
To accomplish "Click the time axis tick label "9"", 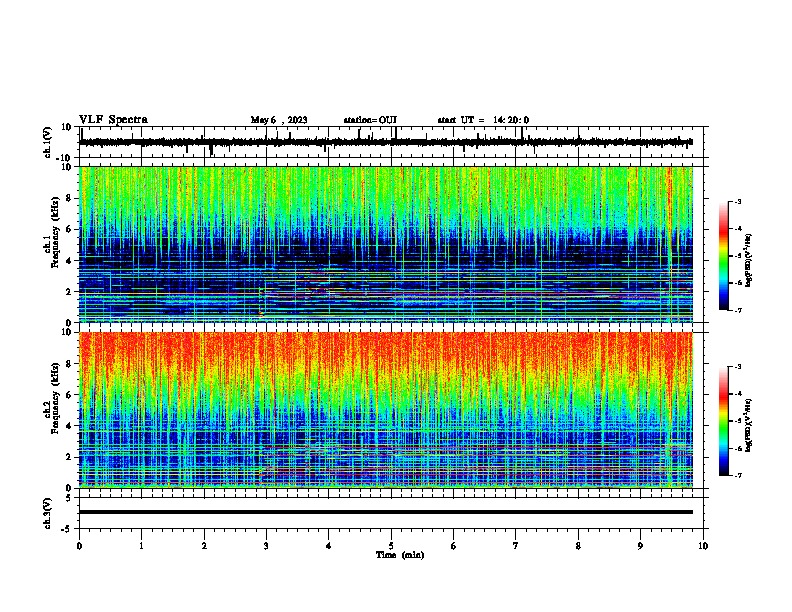I will 640,546.
